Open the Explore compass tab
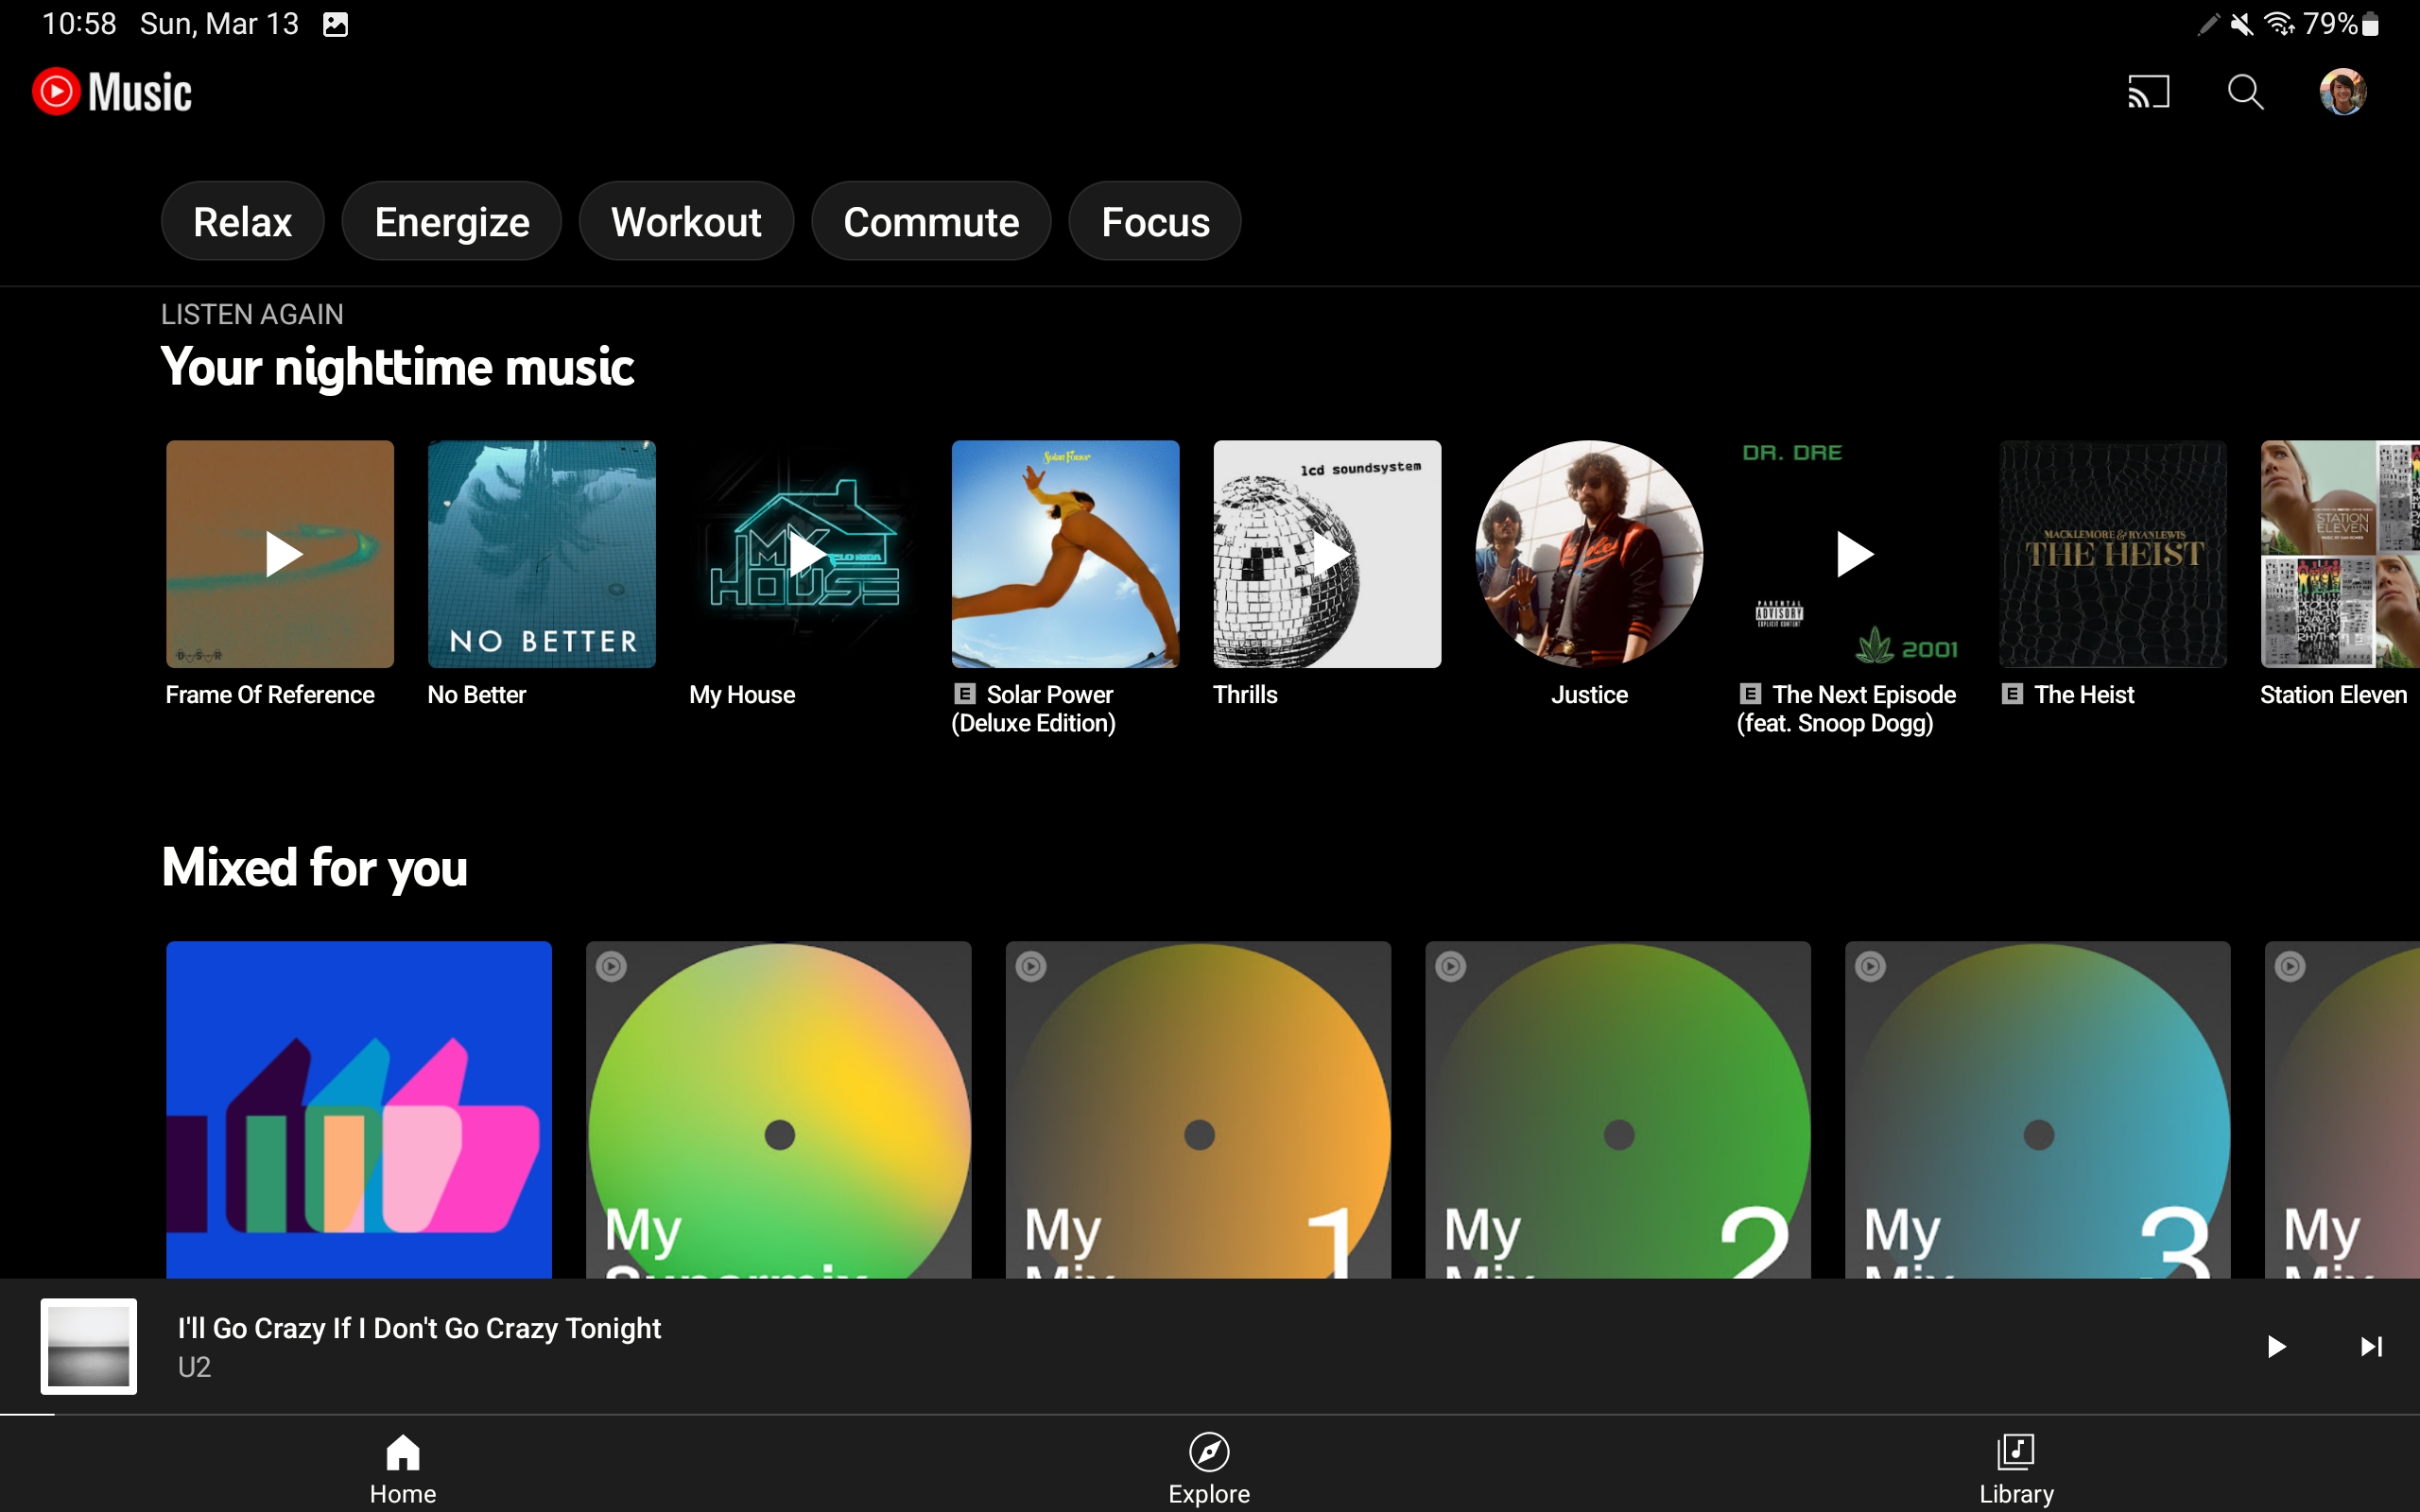The height and width of the screenshot is (1512, 2420). [1209, 1466]
